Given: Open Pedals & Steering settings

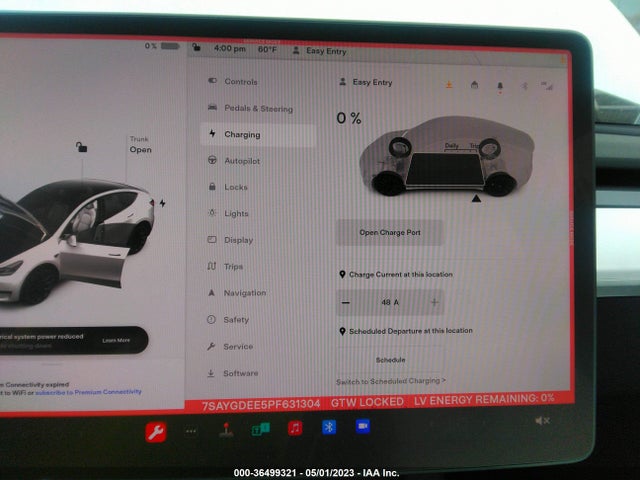Looking at the screenshot, I should [251, 108].
